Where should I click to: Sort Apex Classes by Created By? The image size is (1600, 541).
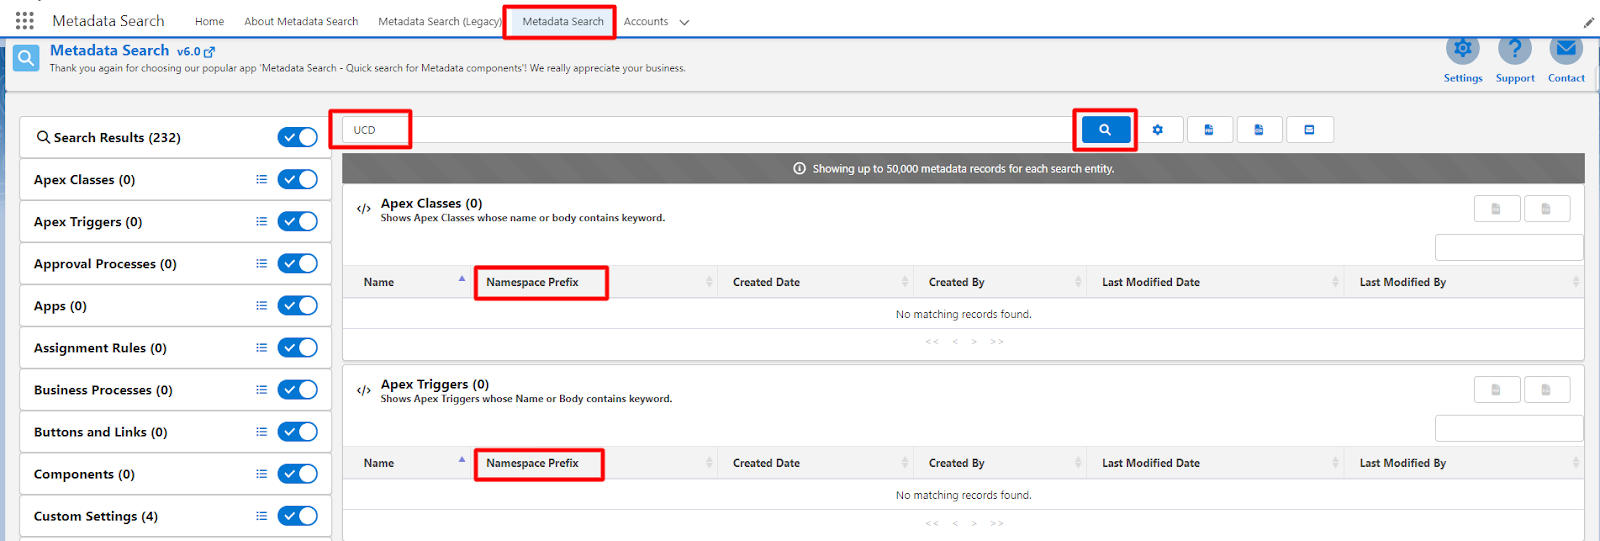(x=1000, y=282)
